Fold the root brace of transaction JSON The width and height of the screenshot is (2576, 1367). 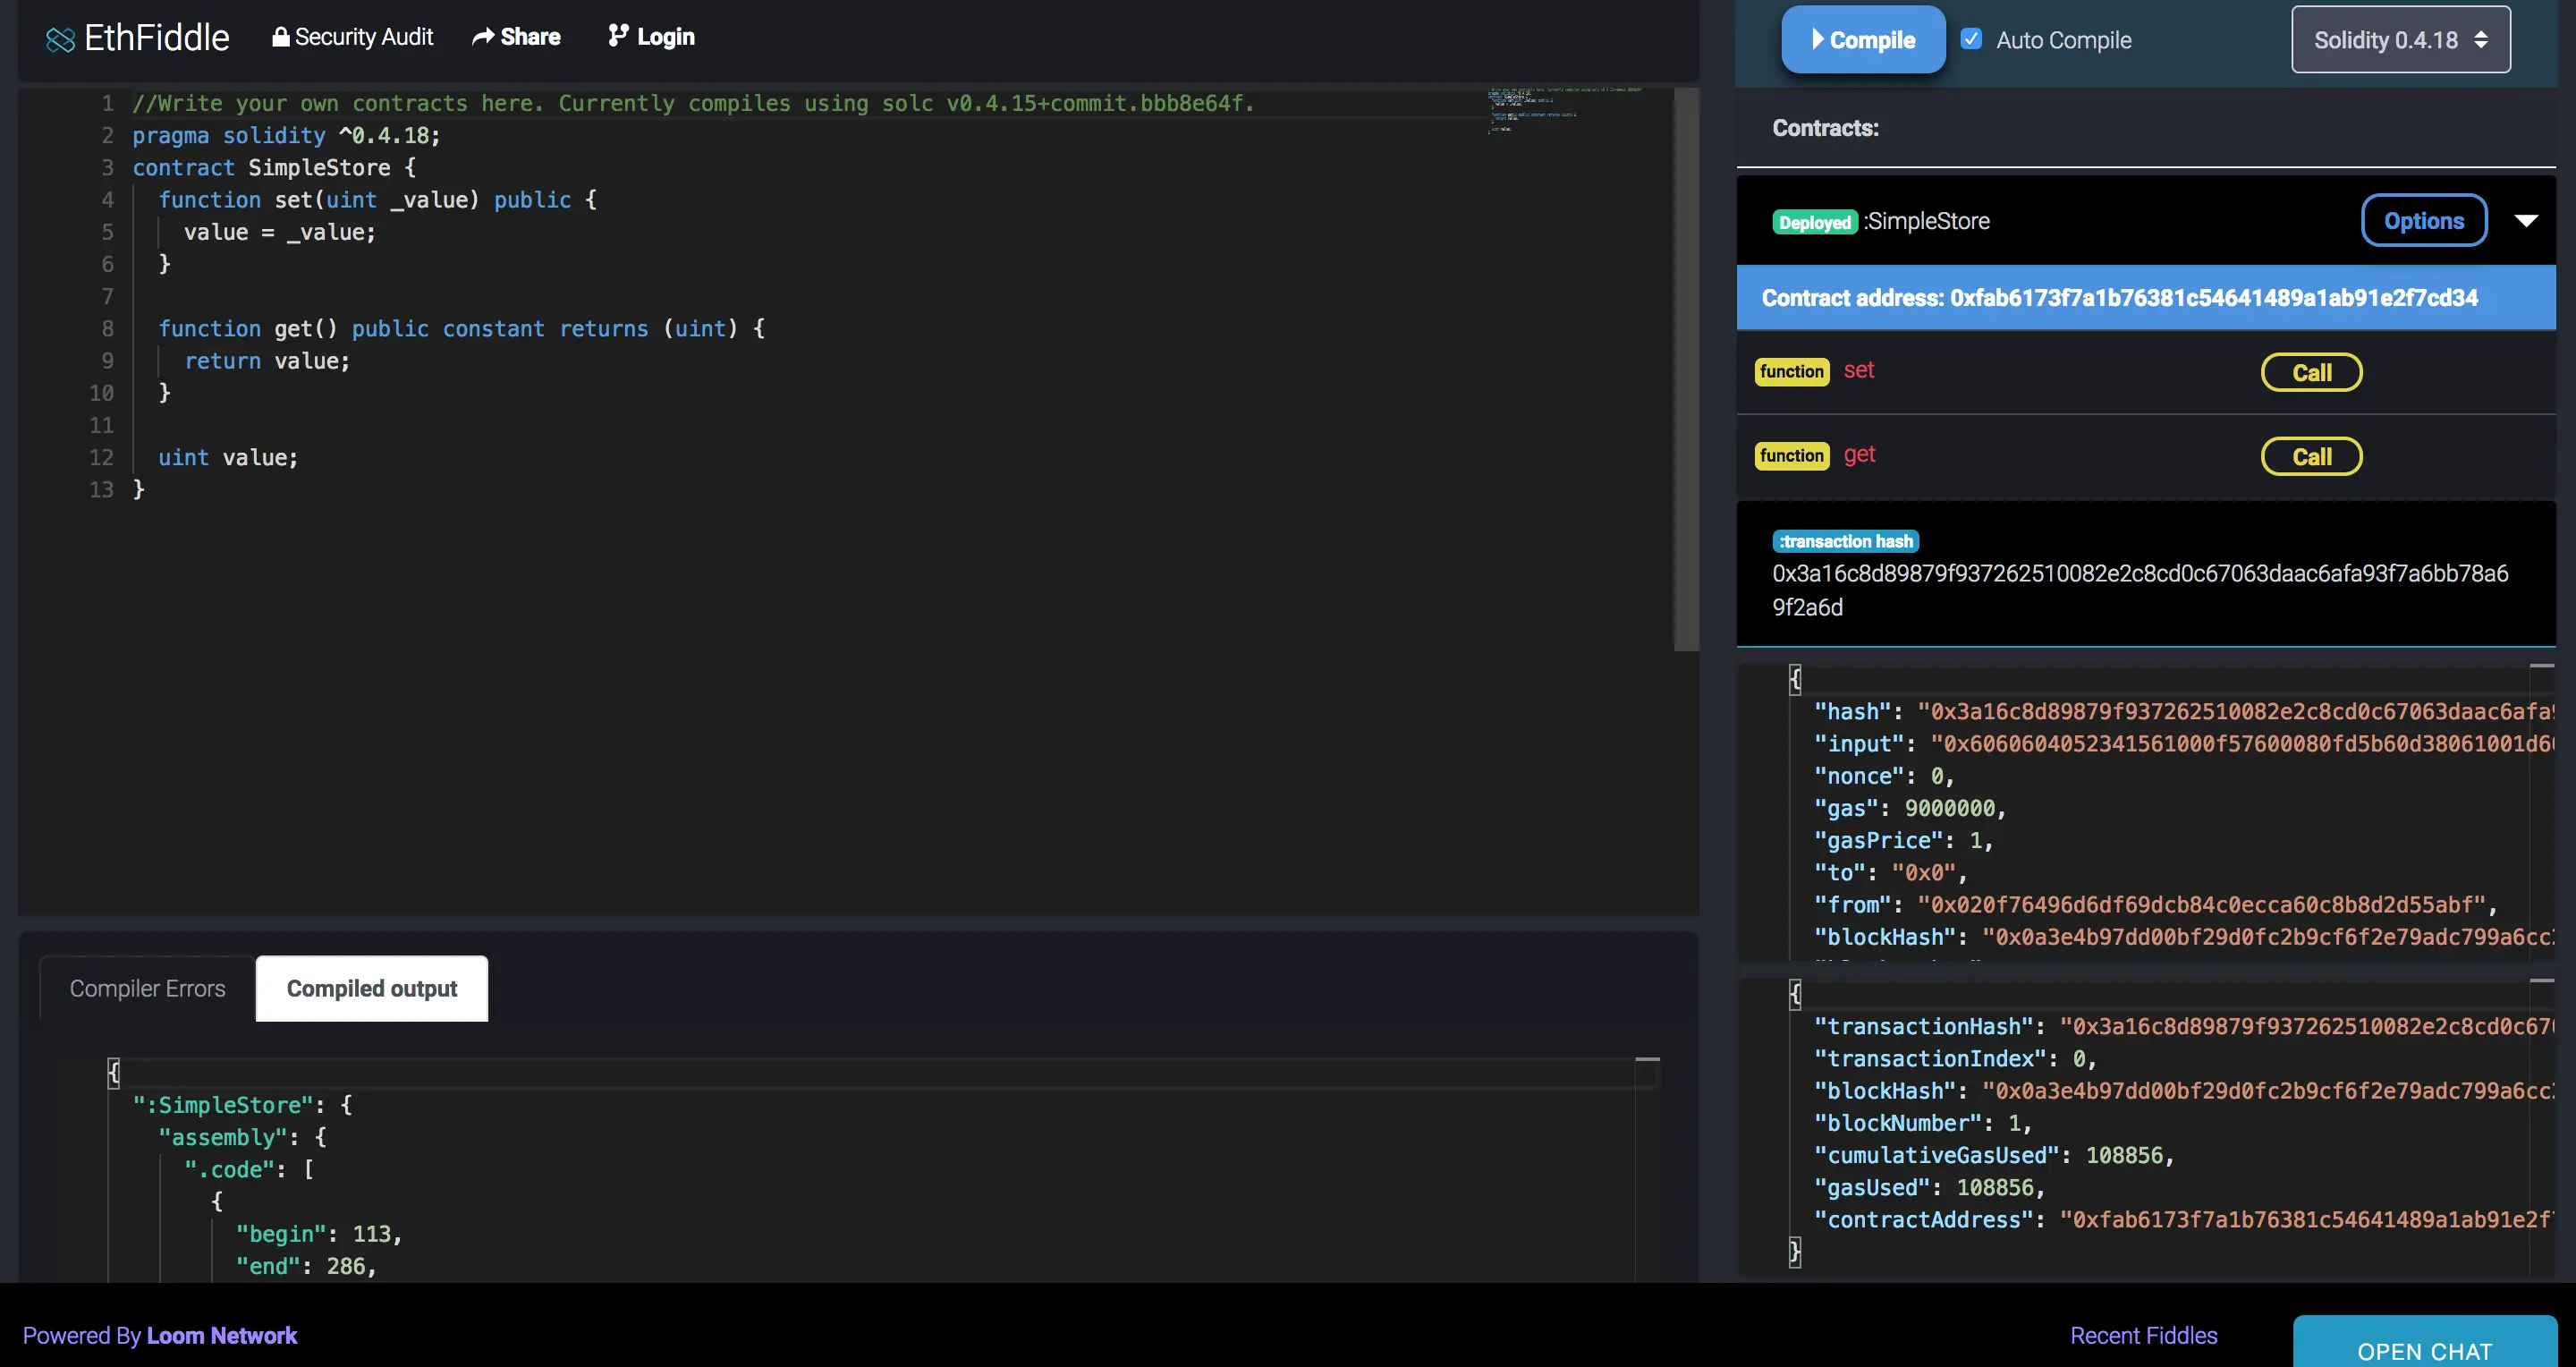tap(1795, 679)
